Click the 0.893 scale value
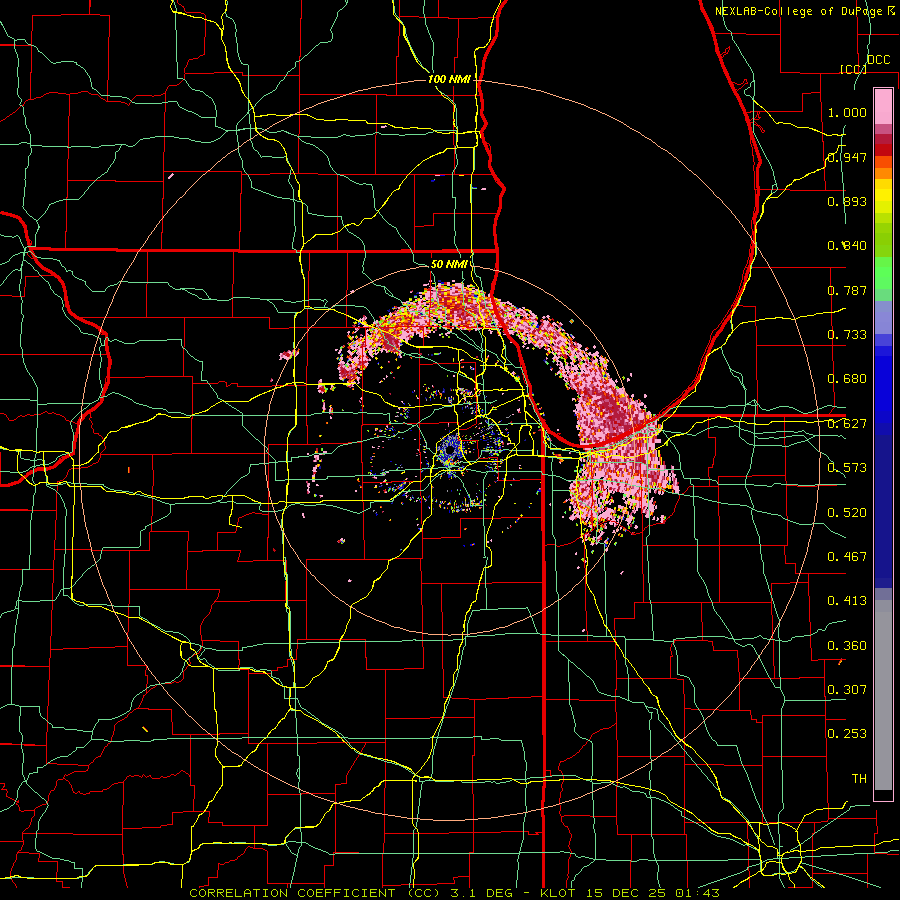Viewport: 900px width, 900px height. pos(847,201)
